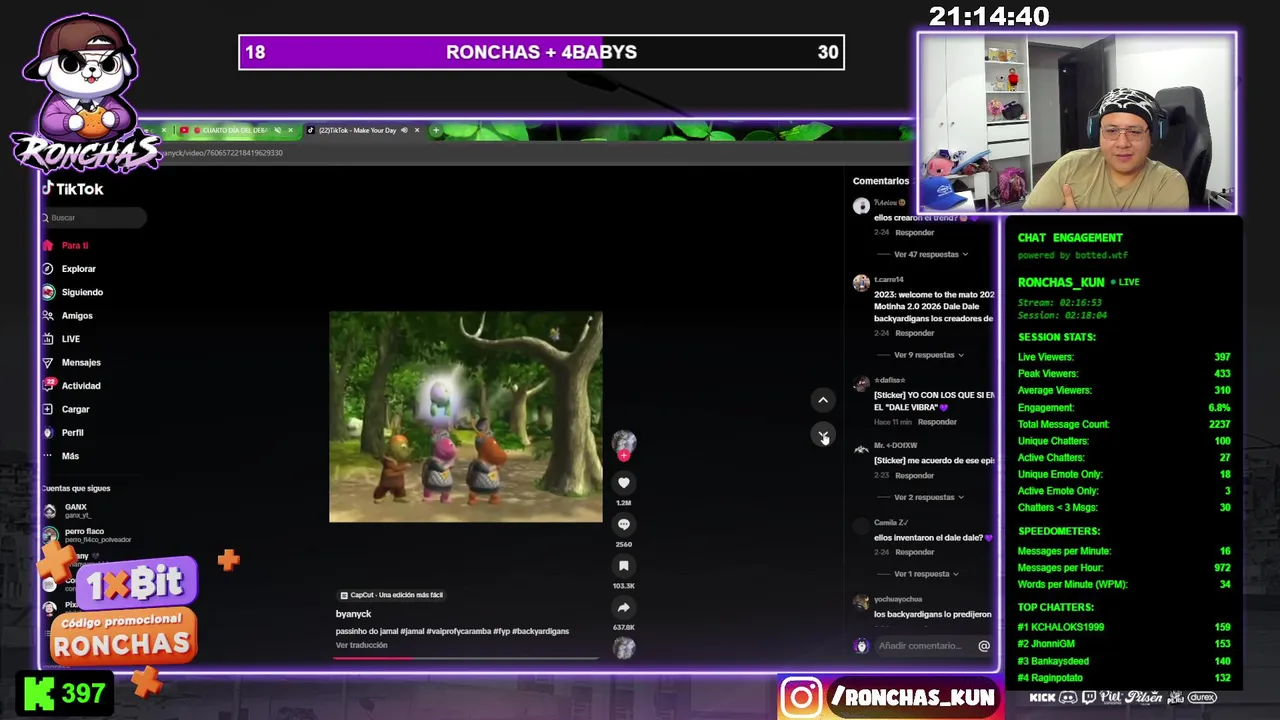Select the Amigos people icon
Viewport: 1280px width, 720px height.
[47, 316]
